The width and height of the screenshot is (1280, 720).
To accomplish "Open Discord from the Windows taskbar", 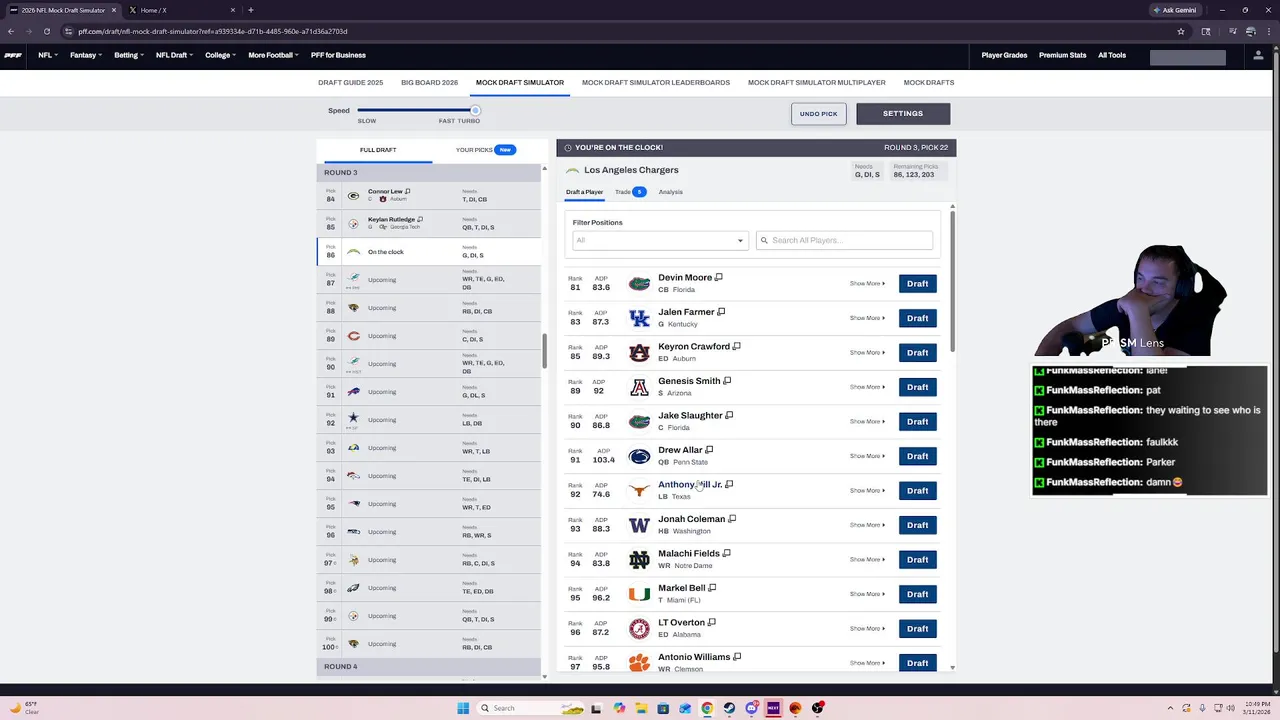I will pyautogui.click(x=751, y=708).
